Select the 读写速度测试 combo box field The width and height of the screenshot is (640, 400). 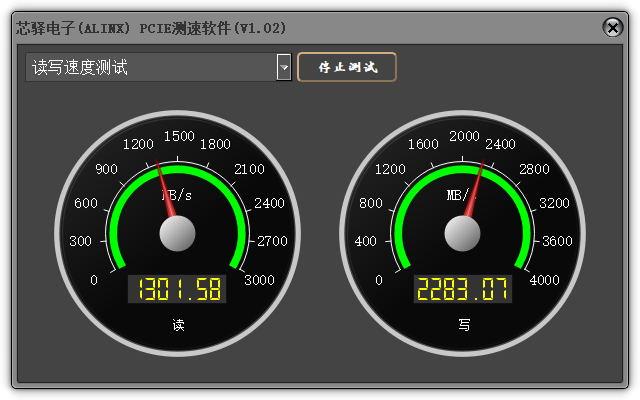pos(158,67)
